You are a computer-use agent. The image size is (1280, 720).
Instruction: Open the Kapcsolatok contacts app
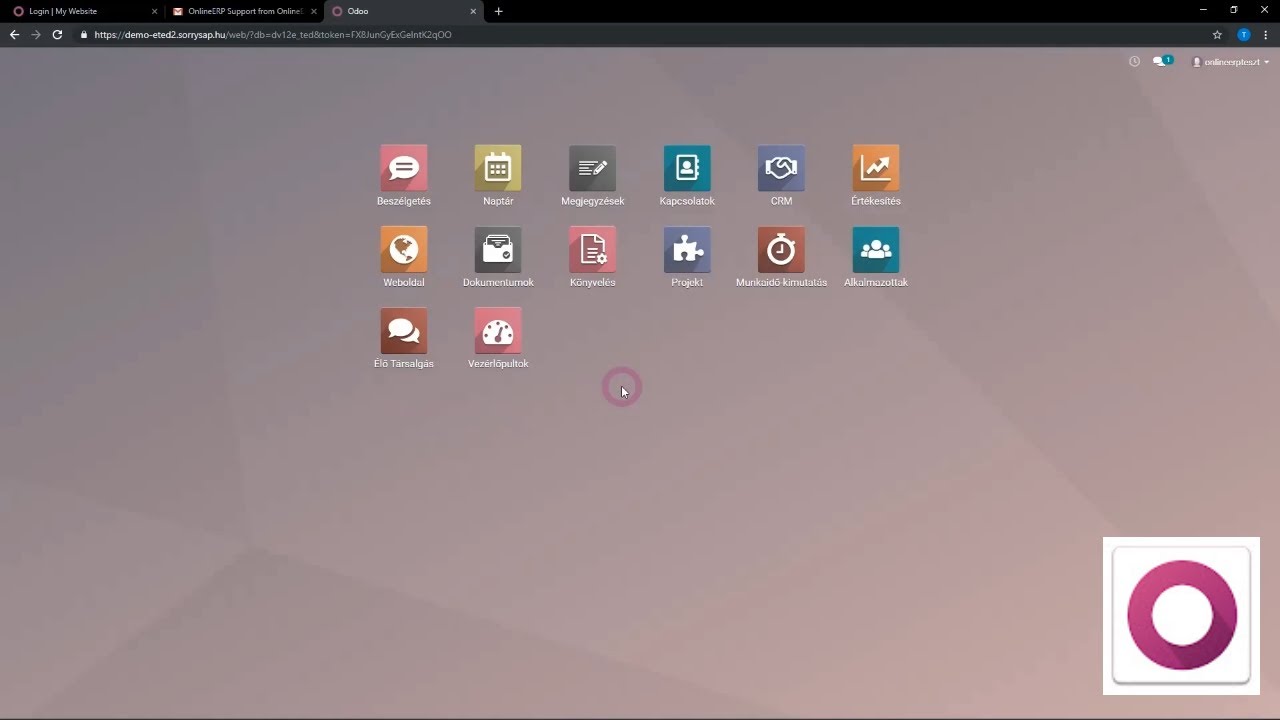point(687,168)
